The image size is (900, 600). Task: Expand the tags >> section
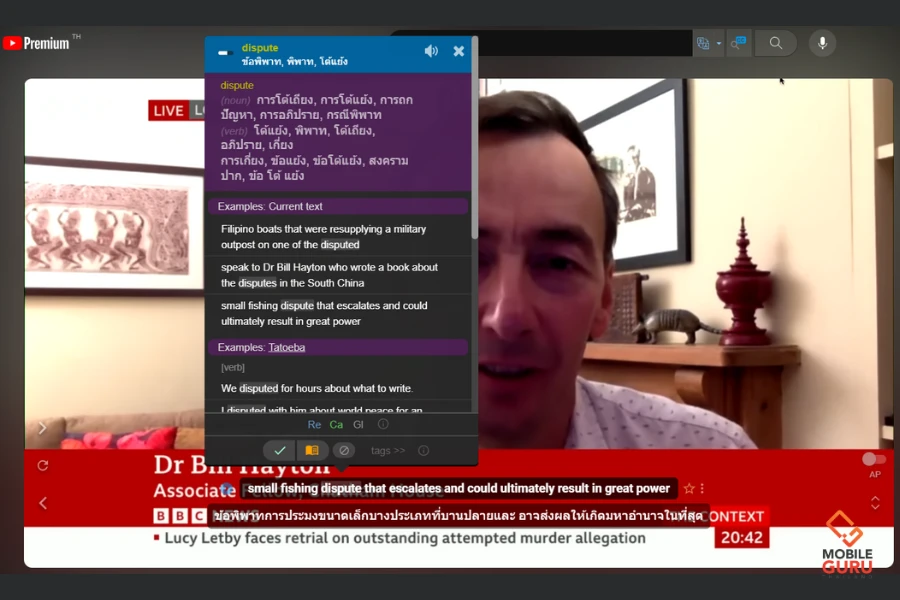pyautogui.click(x=388, y=451)
